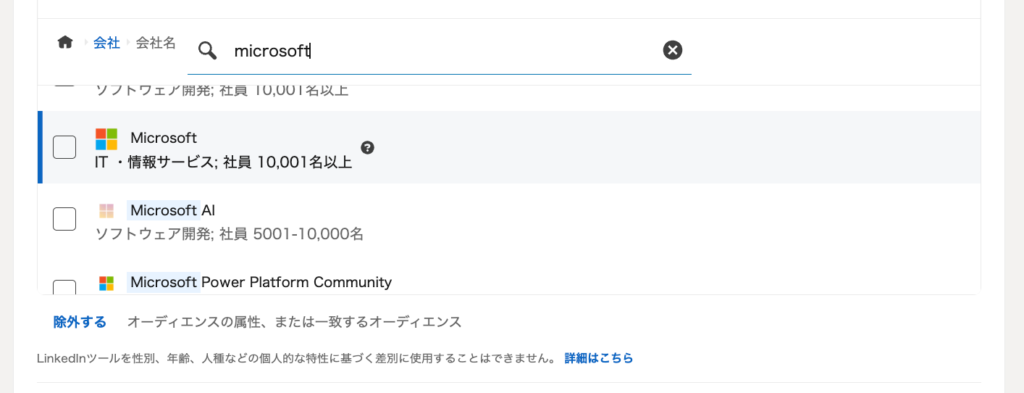Screen dimensions: 1024x393
Task: Choose the Microsoft company name
Action: click(163, 138)
